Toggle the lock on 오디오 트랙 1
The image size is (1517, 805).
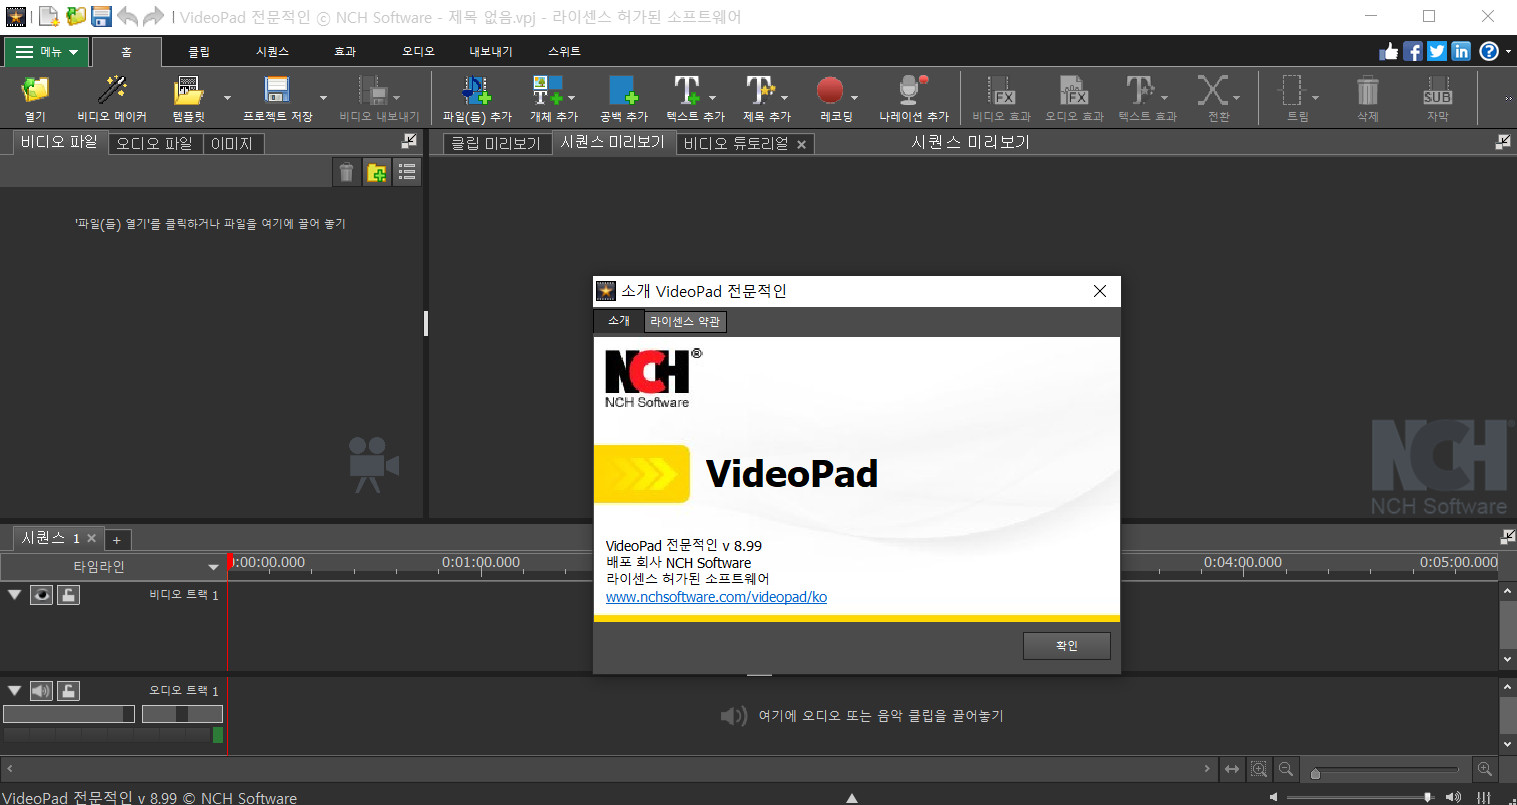[x=68, y=691]
